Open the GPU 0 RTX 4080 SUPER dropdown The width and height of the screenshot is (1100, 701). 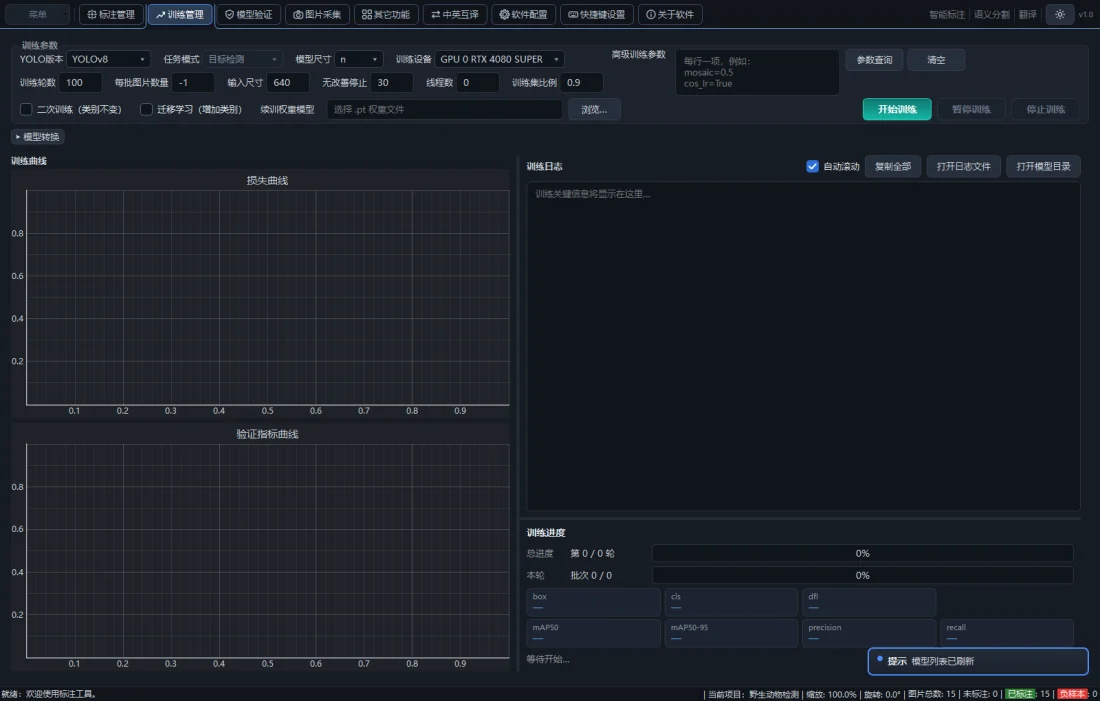tap(499, 60)
